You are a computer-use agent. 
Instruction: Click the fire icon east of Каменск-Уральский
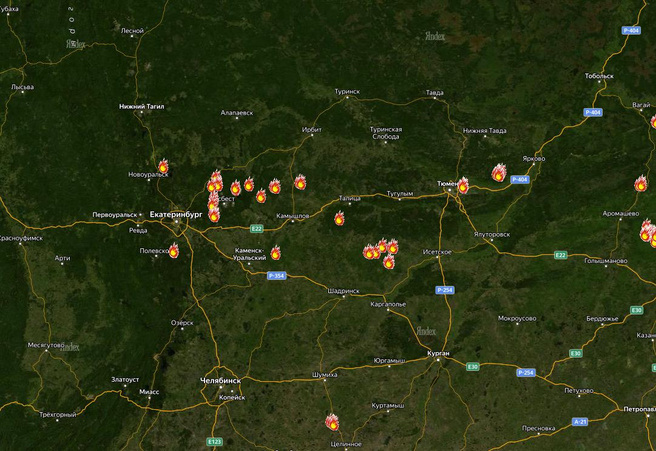275,253
